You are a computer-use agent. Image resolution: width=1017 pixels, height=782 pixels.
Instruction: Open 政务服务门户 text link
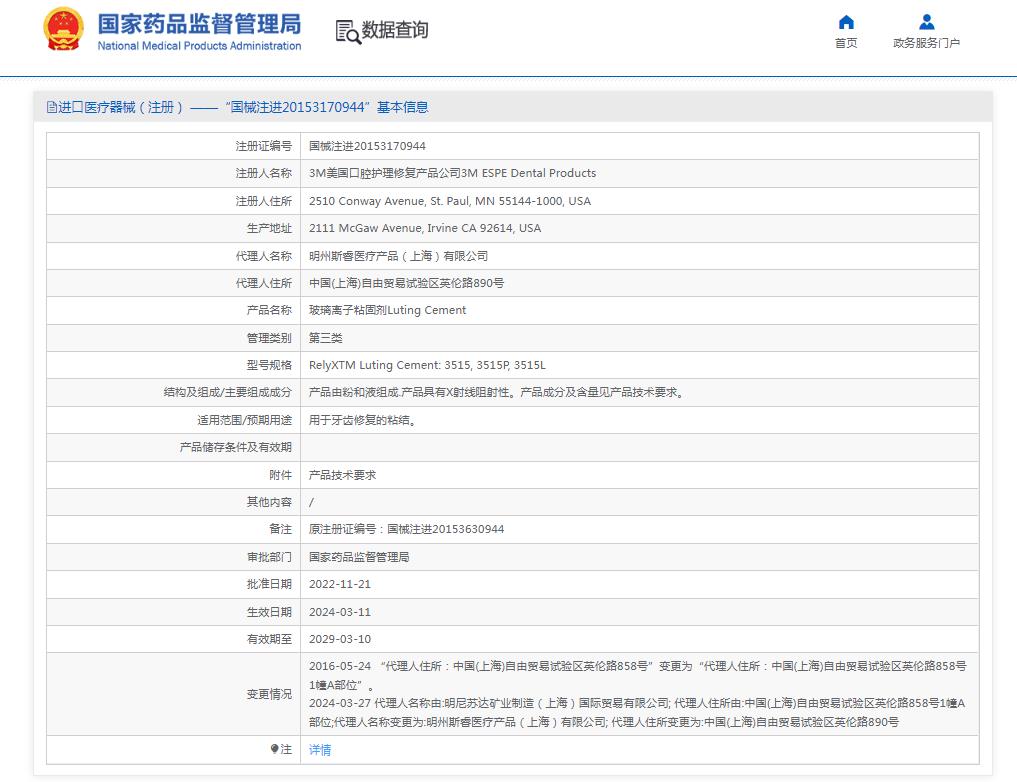[x=926, y=43]
